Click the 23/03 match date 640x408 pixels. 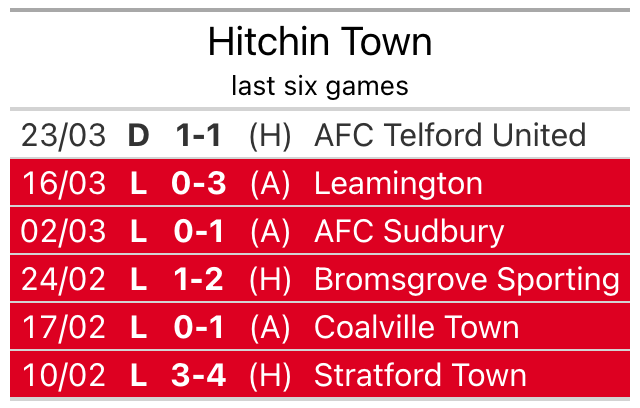tap(63, 135)
